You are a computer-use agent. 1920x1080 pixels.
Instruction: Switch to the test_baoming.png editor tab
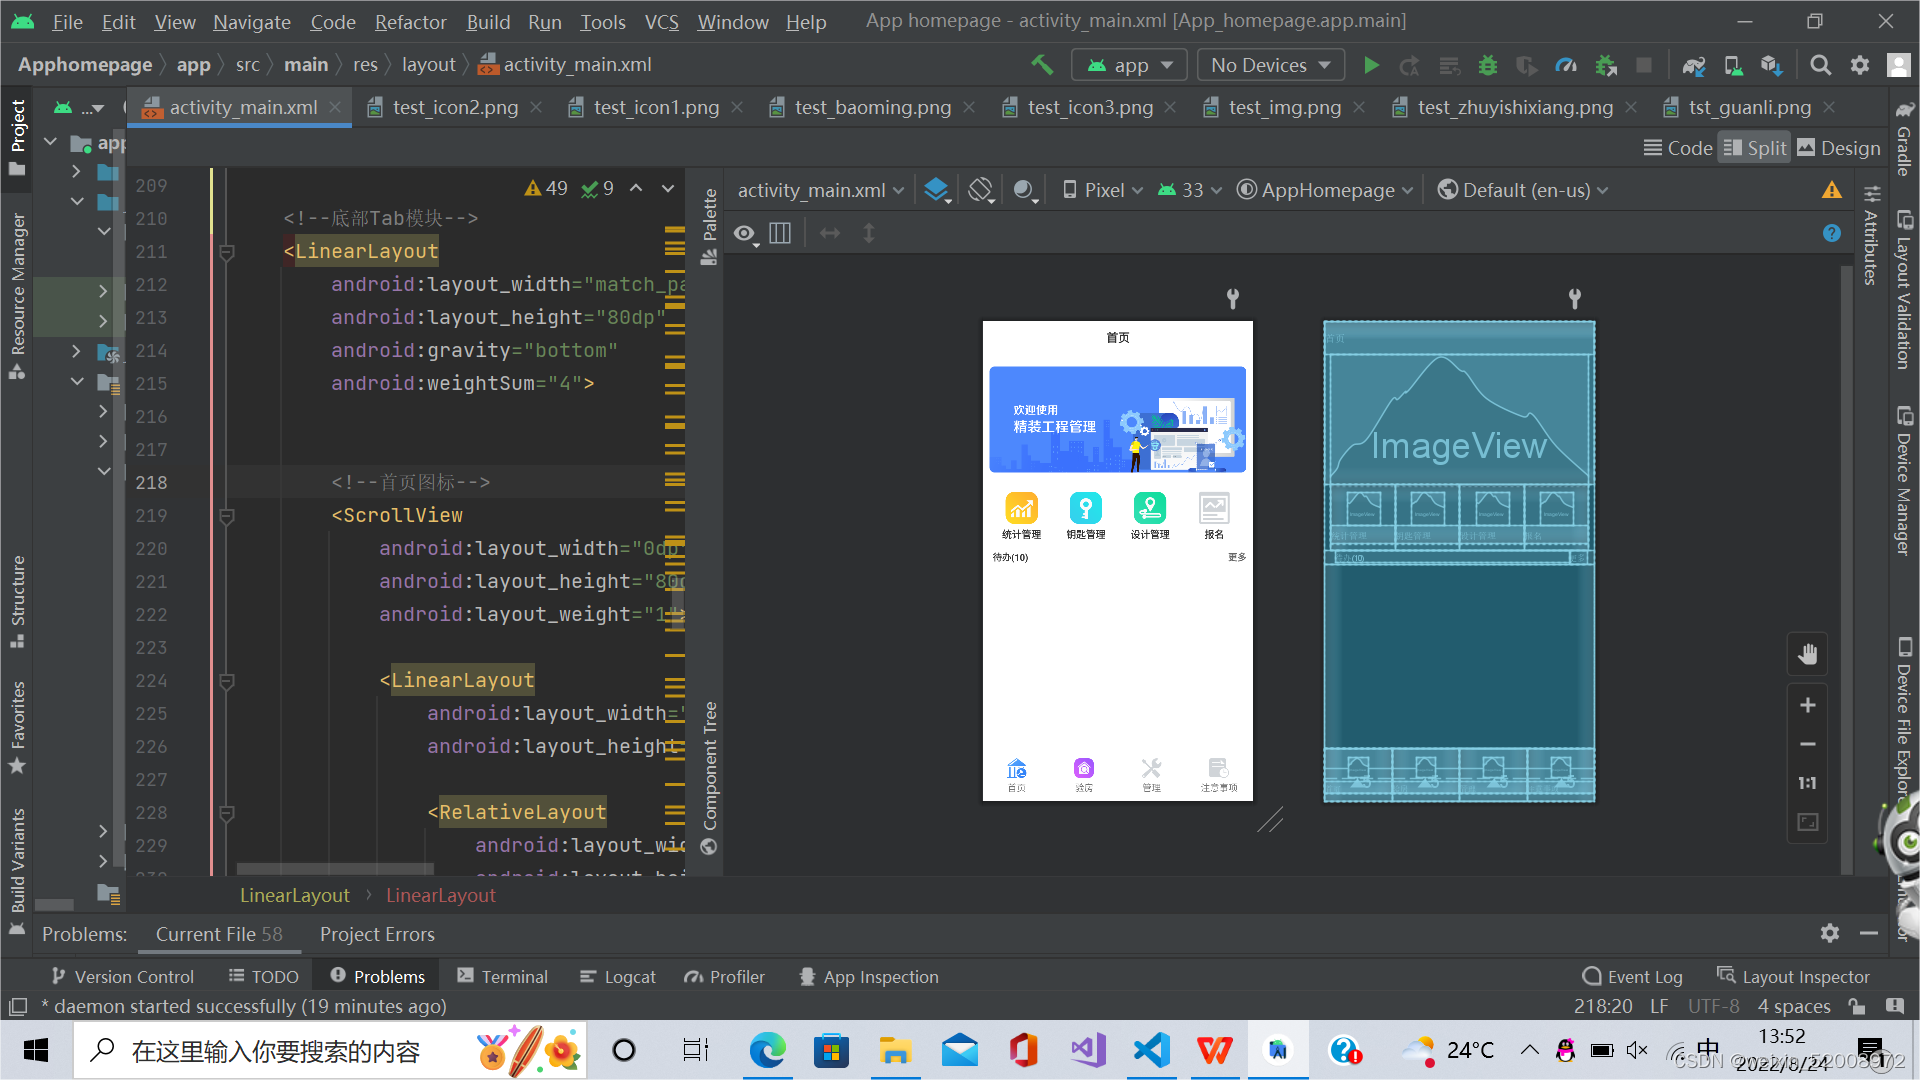point(871,107)
